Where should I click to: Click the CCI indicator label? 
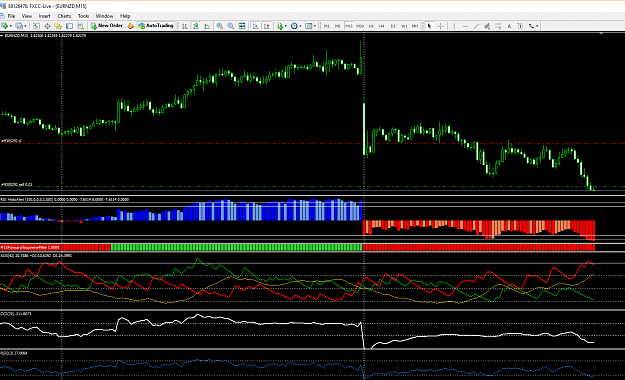tap(16, 314)
